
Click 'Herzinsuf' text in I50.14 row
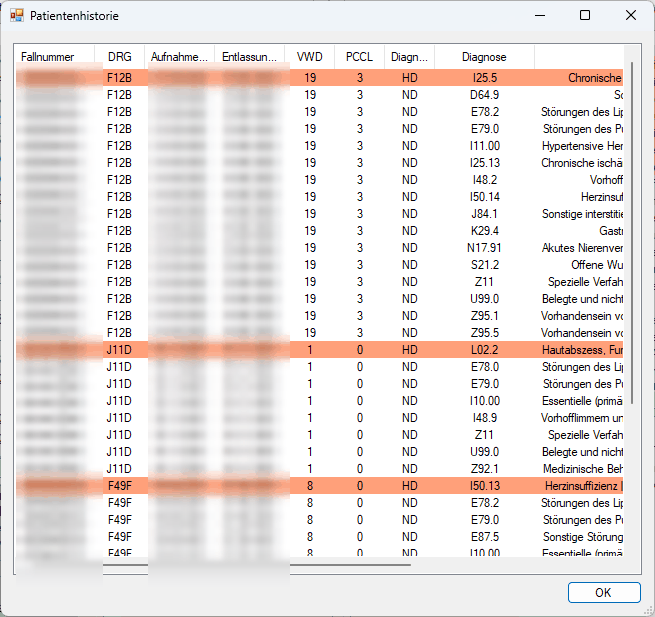[602, 197]
